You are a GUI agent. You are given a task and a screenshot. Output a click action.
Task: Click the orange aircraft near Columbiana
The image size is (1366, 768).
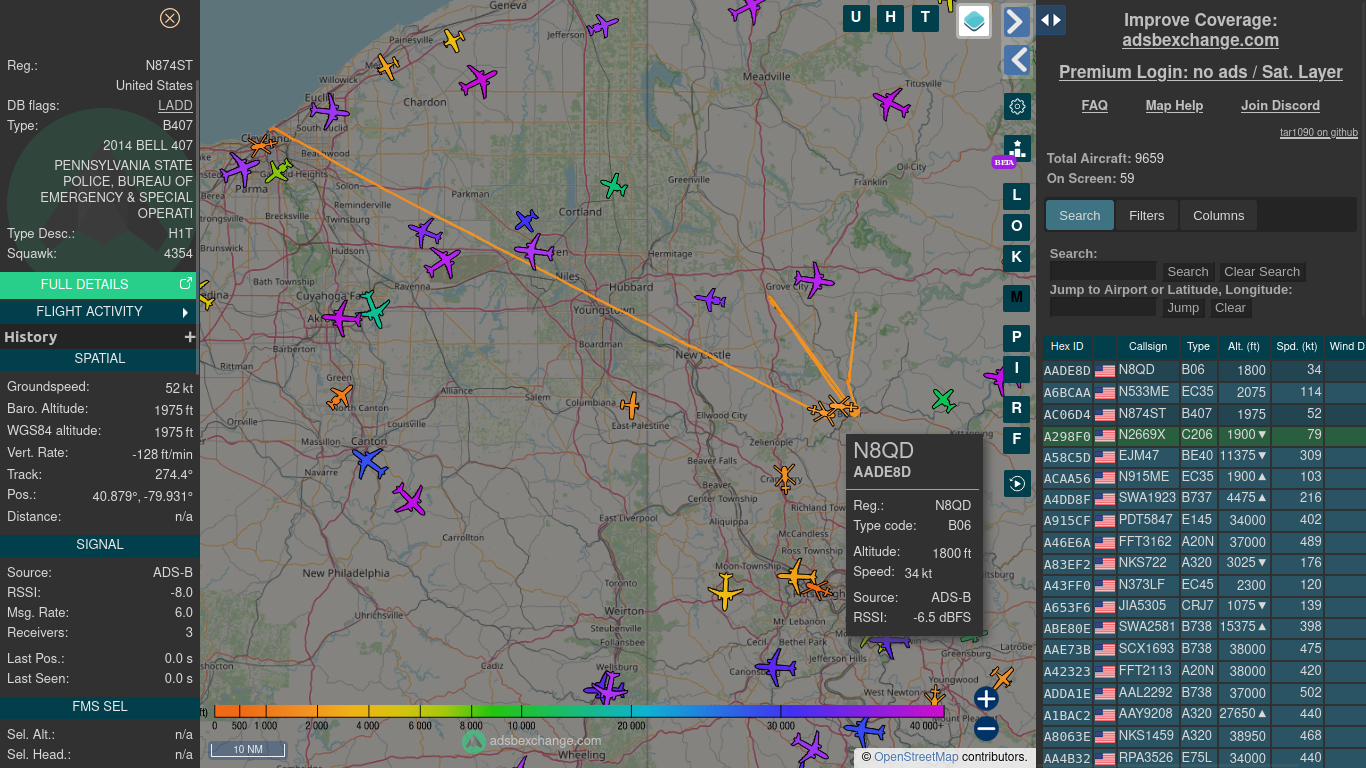pyautogui.click(x=630, y=405)
